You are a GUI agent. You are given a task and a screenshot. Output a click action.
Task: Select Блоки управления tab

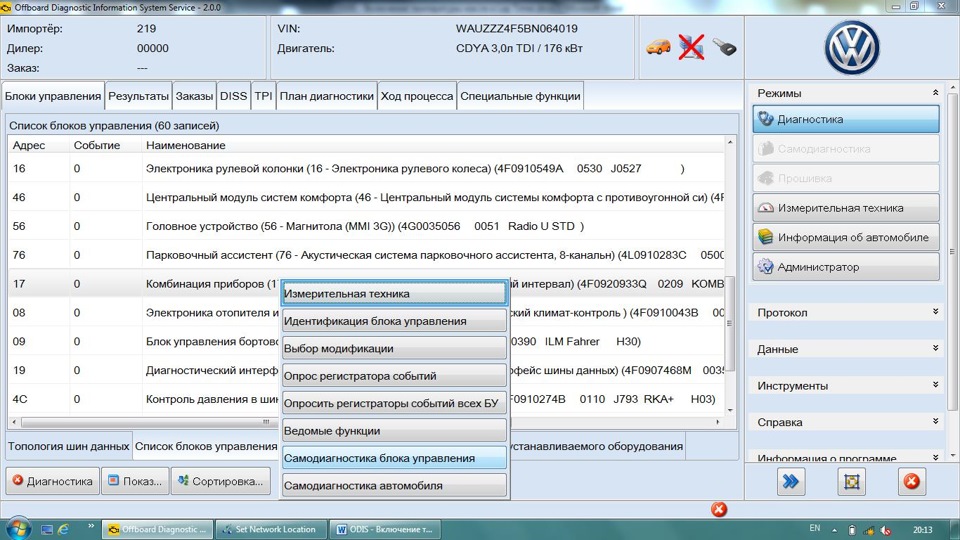pos(53,96)
